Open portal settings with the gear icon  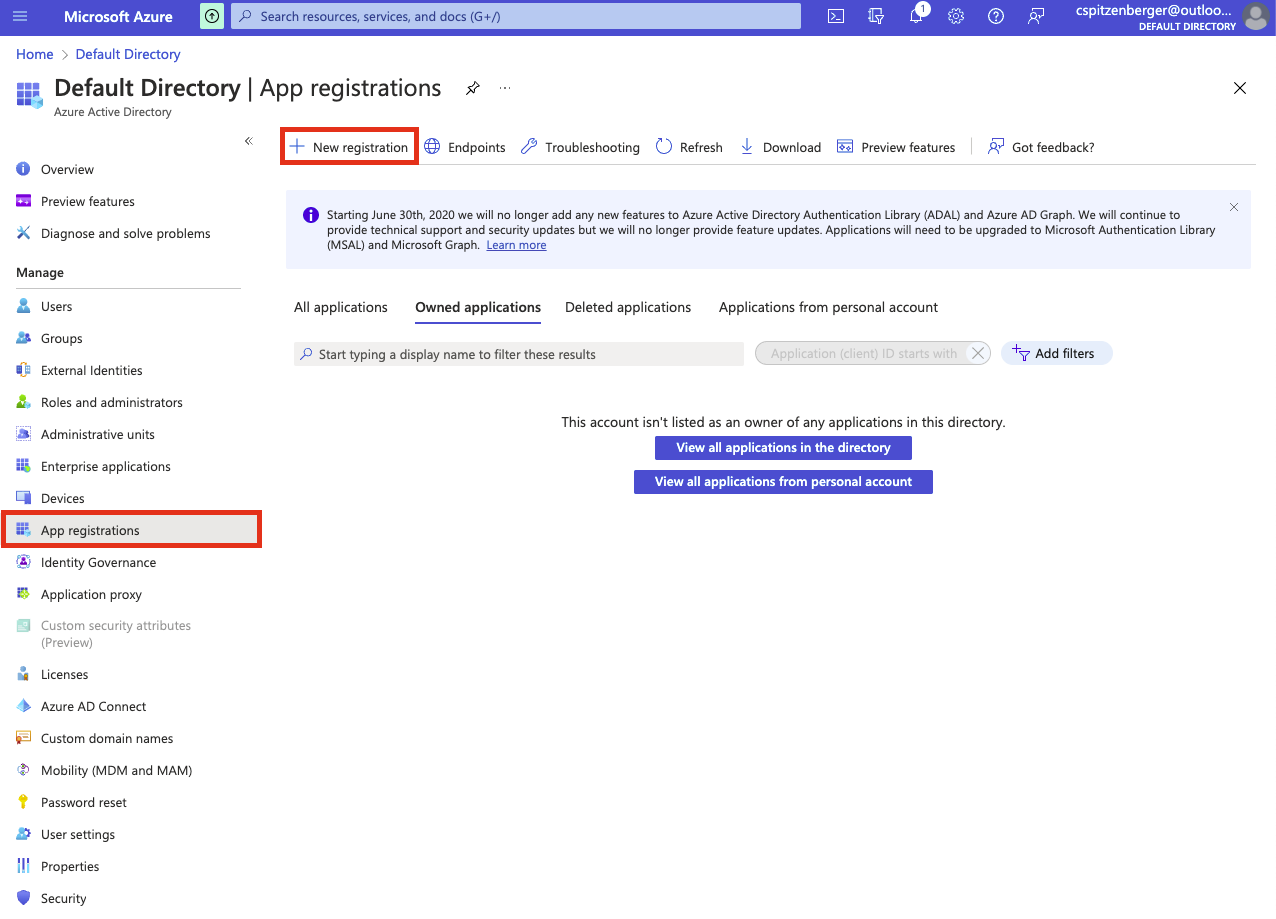pyautogui.click(x=955, y=16)
